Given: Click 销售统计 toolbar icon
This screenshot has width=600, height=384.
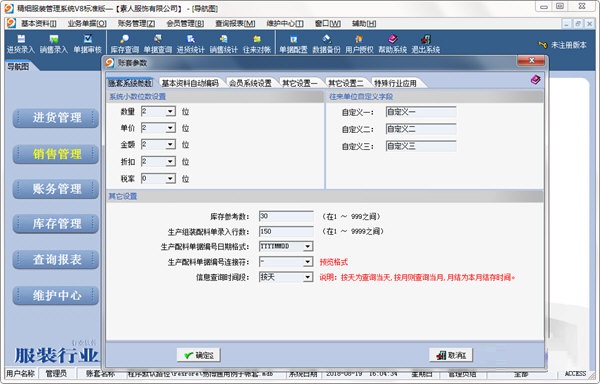Looking at the screenshot, I should [x=223, y=44].
